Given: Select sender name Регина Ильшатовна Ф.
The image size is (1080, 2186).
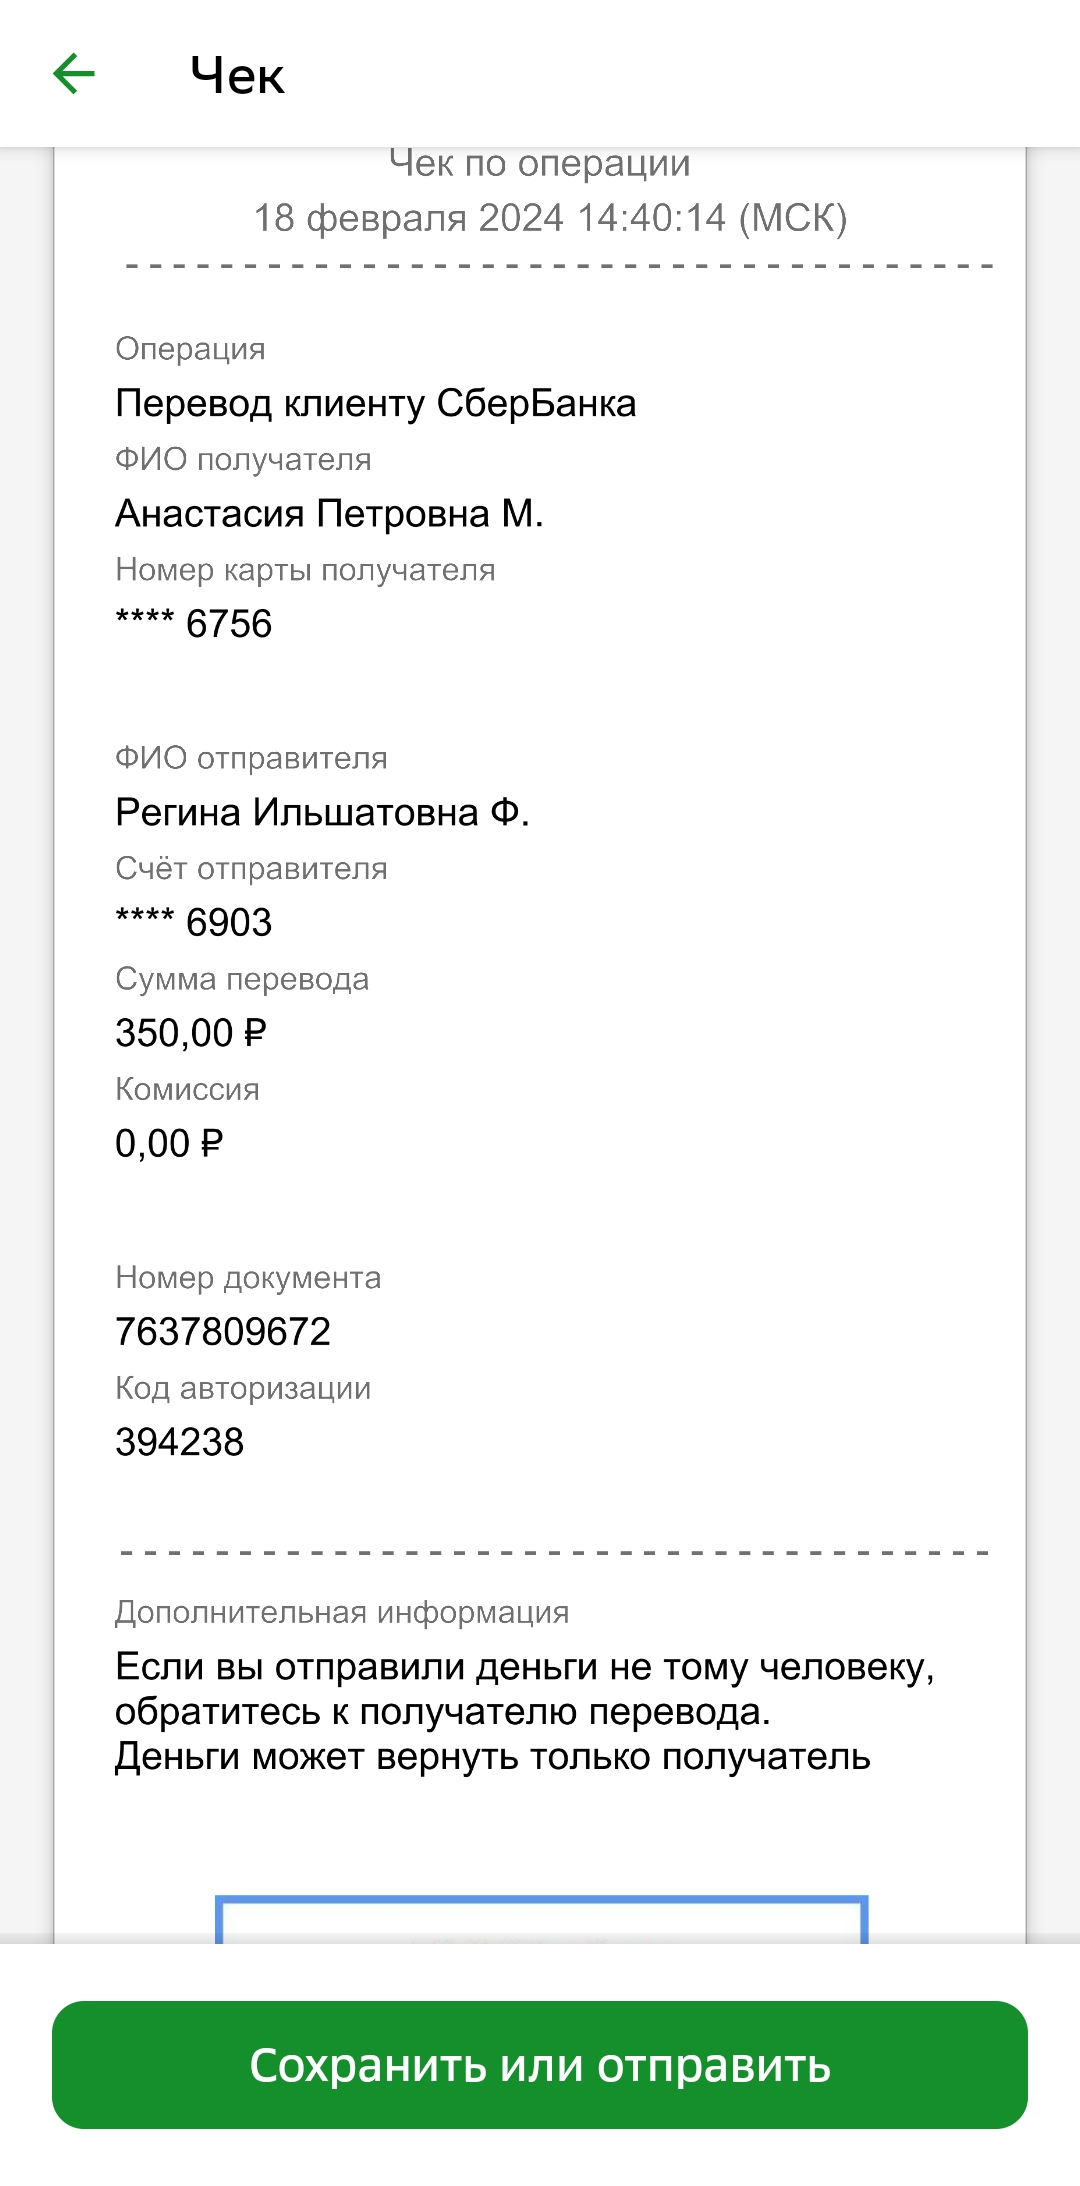Looking at the screenshot, I should (322, 812).
